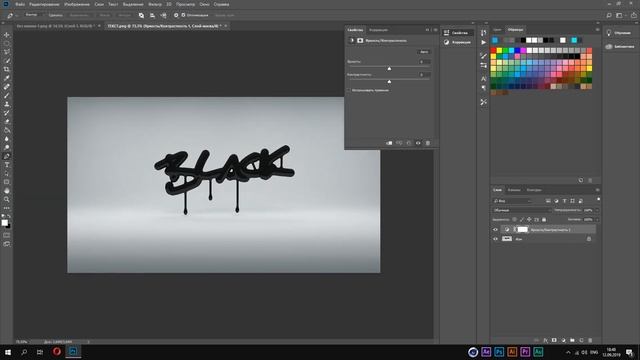The width and height of the screenshot is (640, 360).
Task: Select the Pen tool in toolbar
Action: (7, 156)
